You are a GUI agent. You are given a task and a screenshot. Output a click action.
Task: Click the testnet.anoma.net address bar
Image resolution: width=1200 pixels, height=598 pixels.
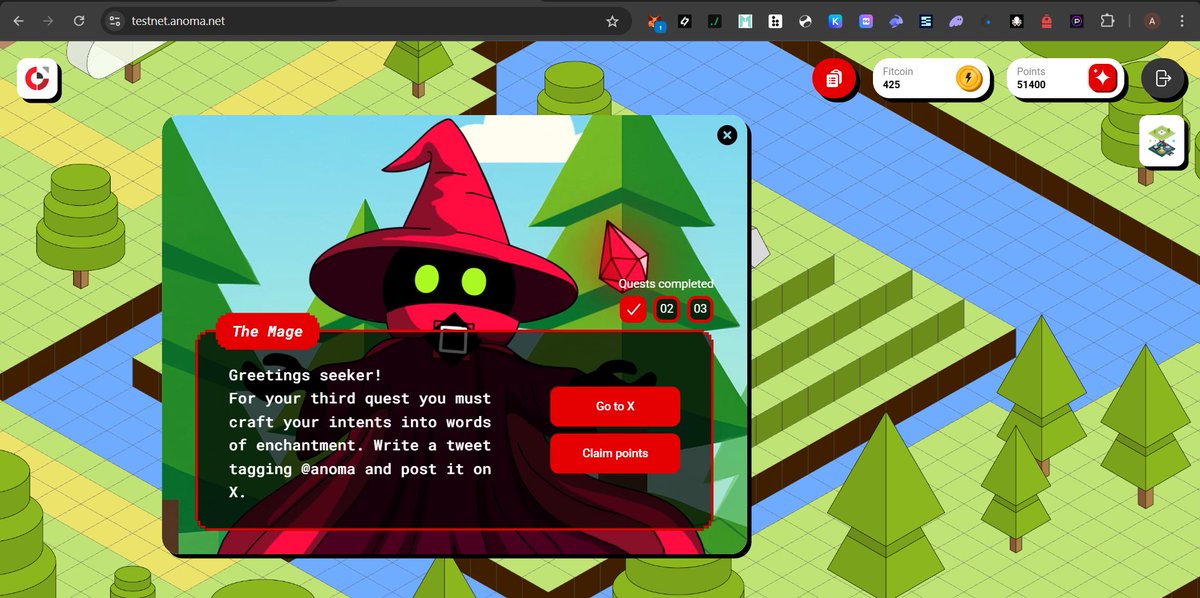click(365, 21)
